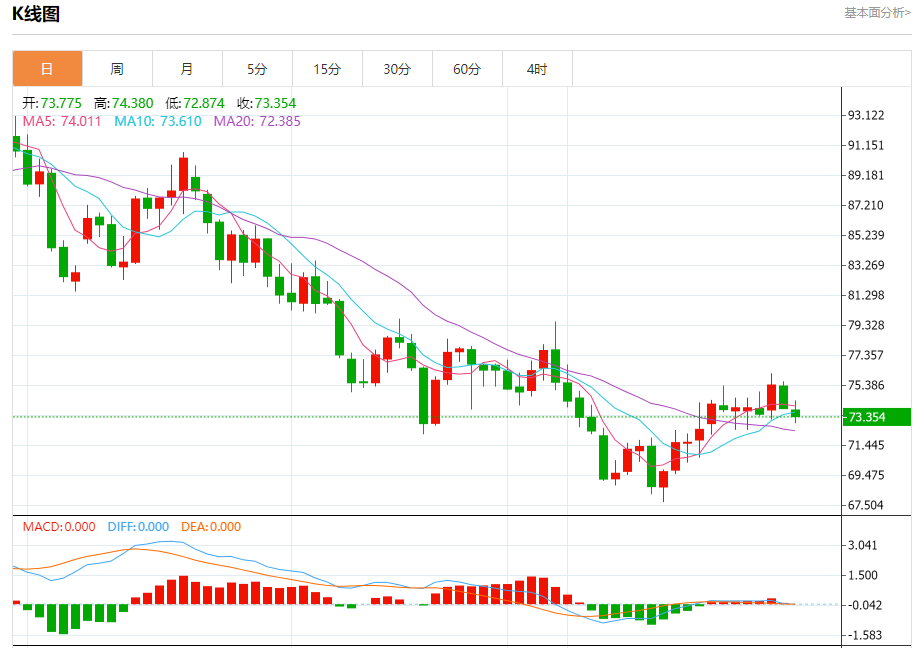
Task: Open the 4时 interval tab
Action: [x=537, y=69]
